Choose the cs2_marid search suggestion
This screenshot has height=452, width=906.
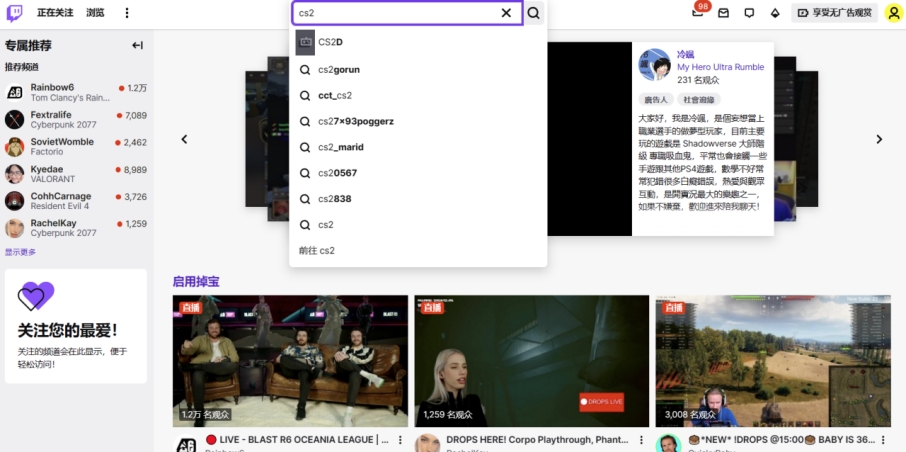point(418,147)
